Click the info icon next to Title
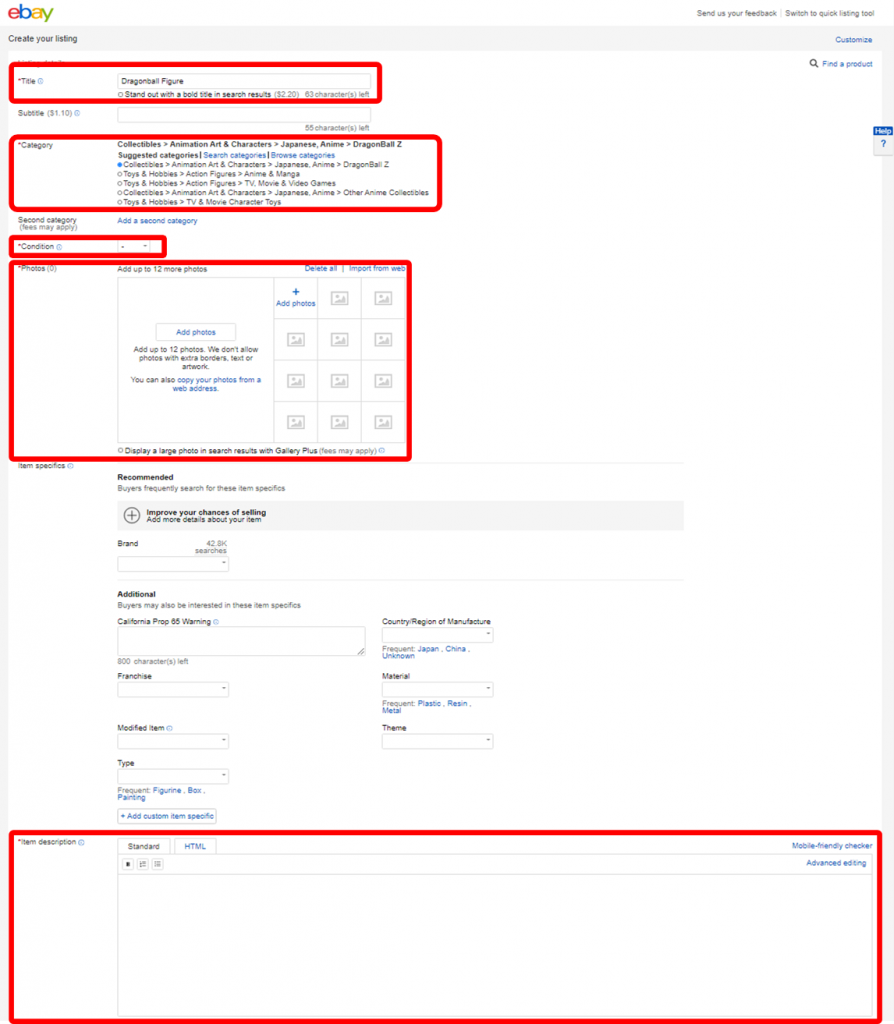Screen dimensions: 894x1024 [x=40, y=82]
